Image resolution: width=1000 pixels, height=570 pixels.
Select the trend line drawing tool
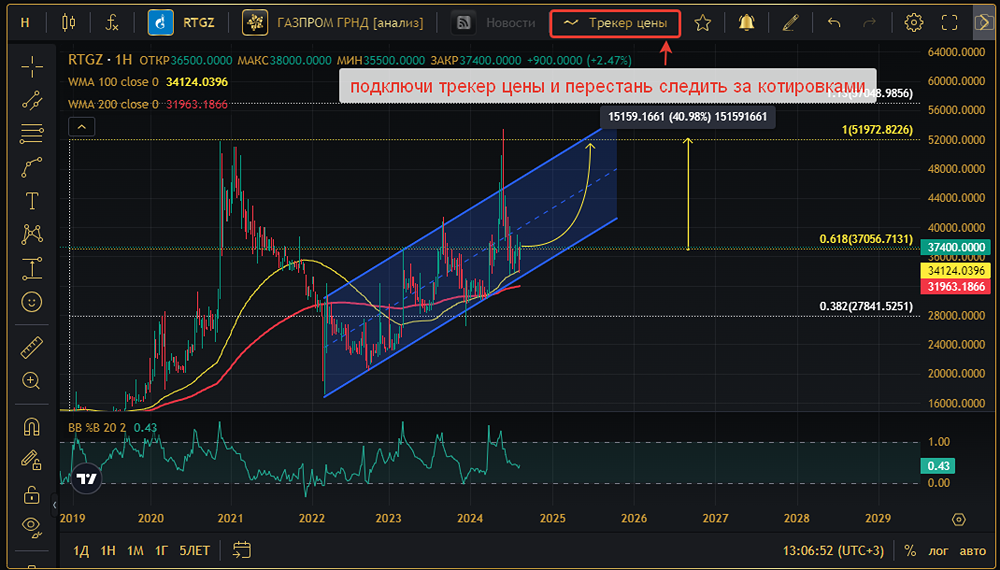click(x=32, y=99)
